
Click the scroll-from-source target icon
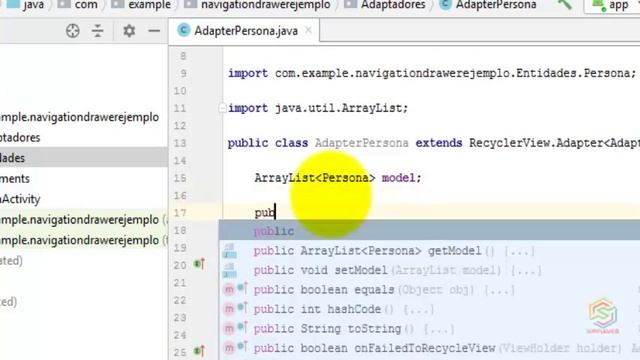point(73,31)
